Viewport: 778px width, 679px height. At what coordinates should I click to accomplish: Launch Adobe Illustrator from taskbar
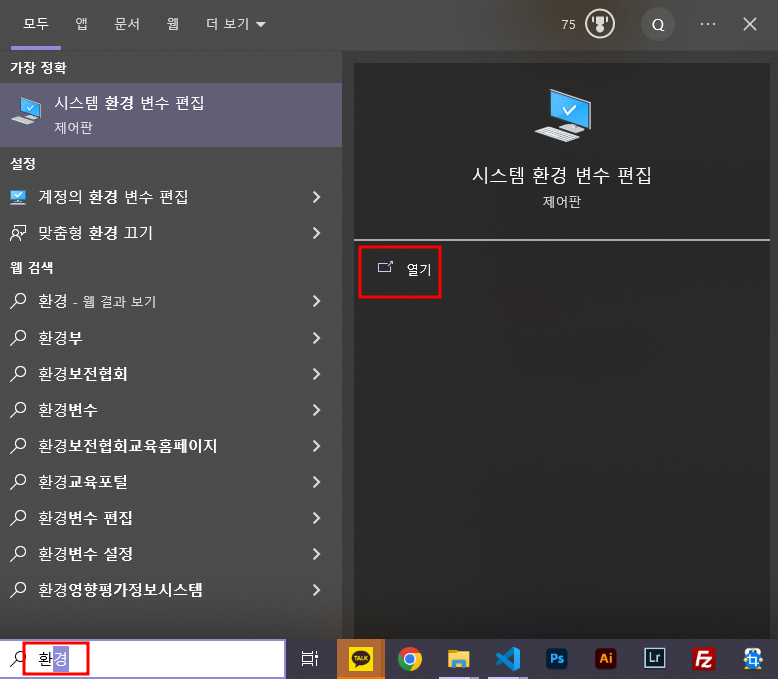606,659
